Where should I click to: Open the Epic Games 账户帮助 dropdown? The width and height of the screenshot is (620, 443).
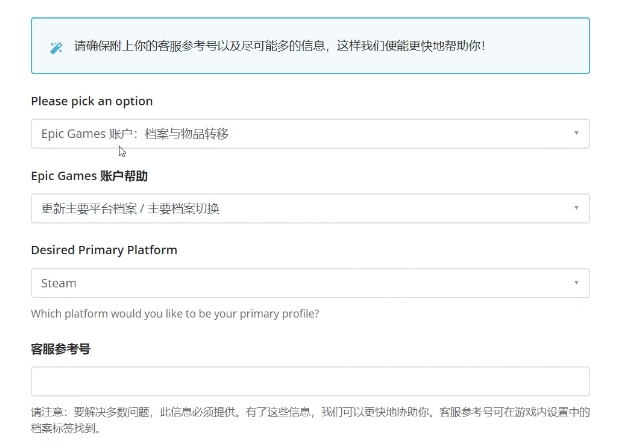(310, 208)
